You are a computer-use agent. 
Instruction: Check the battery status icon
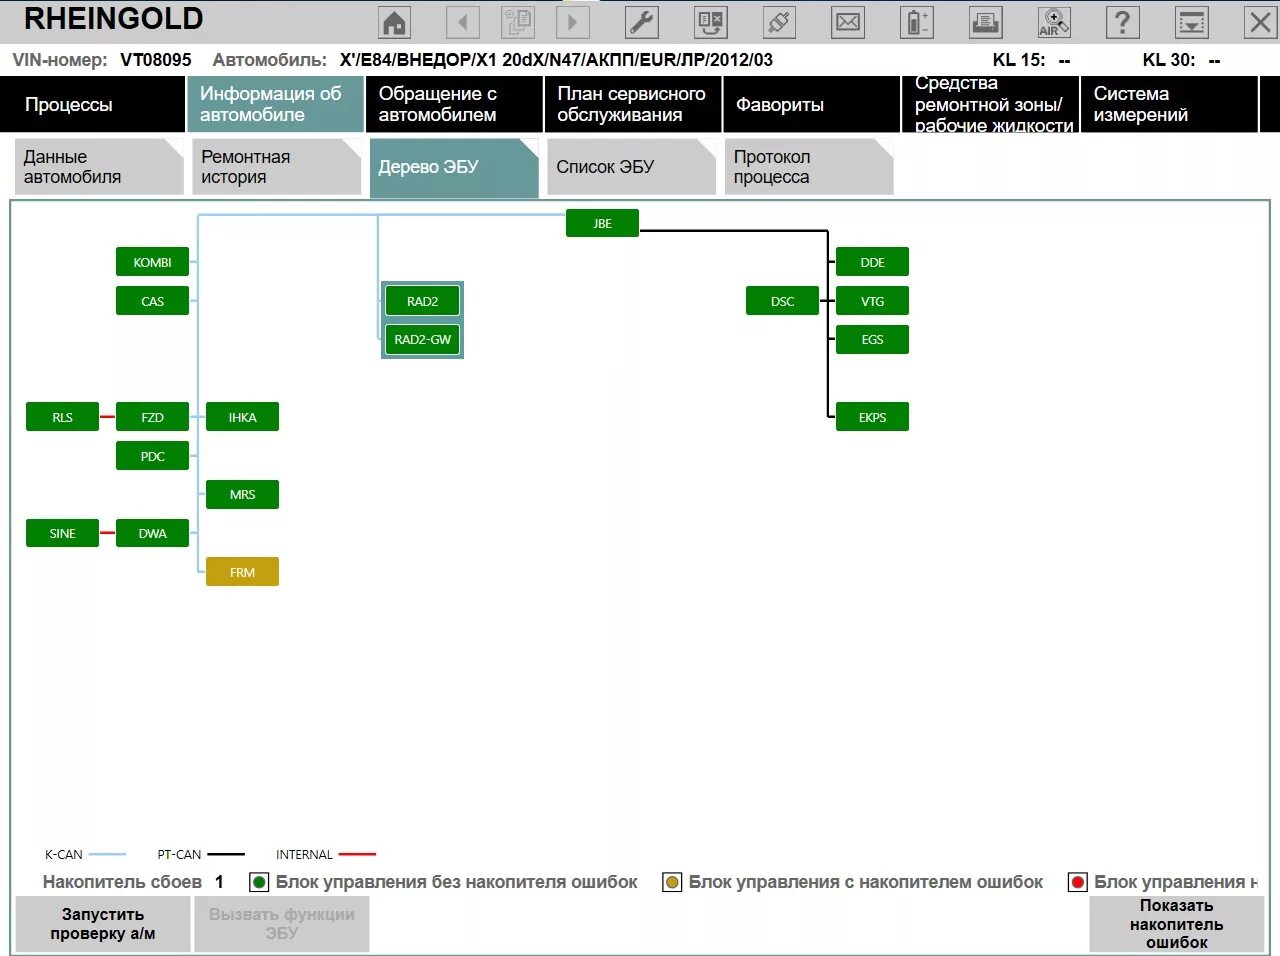click(x=917, y=22)
